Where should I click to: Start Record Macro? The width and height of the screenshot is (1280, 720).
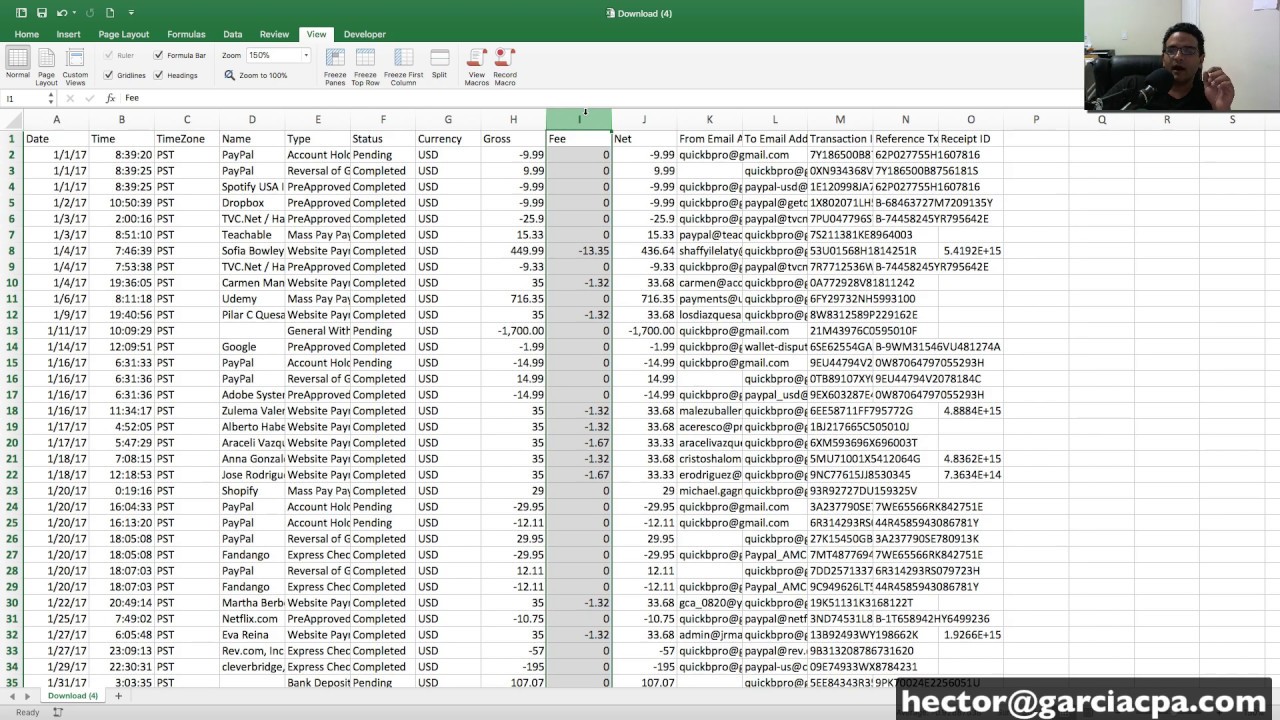pos(505,67)
